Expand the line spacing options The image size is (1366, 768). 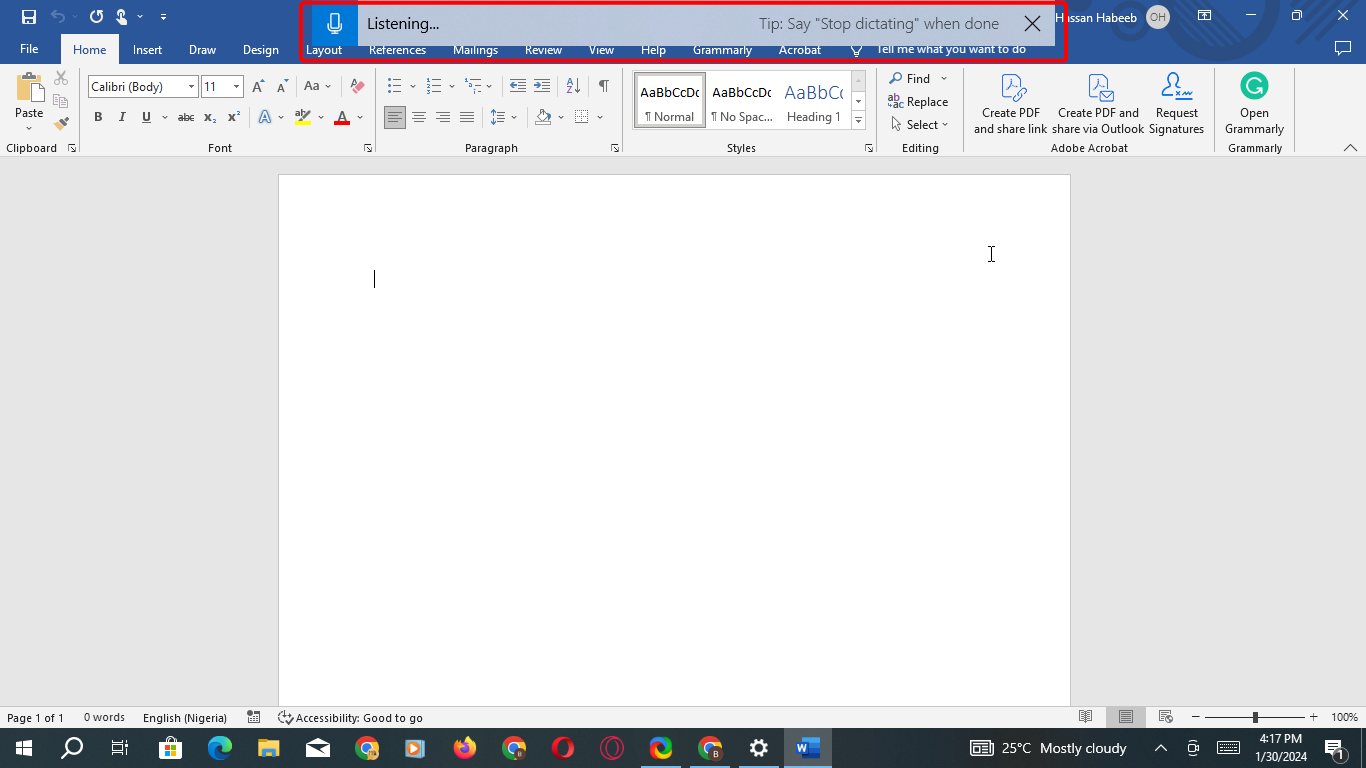515,117
